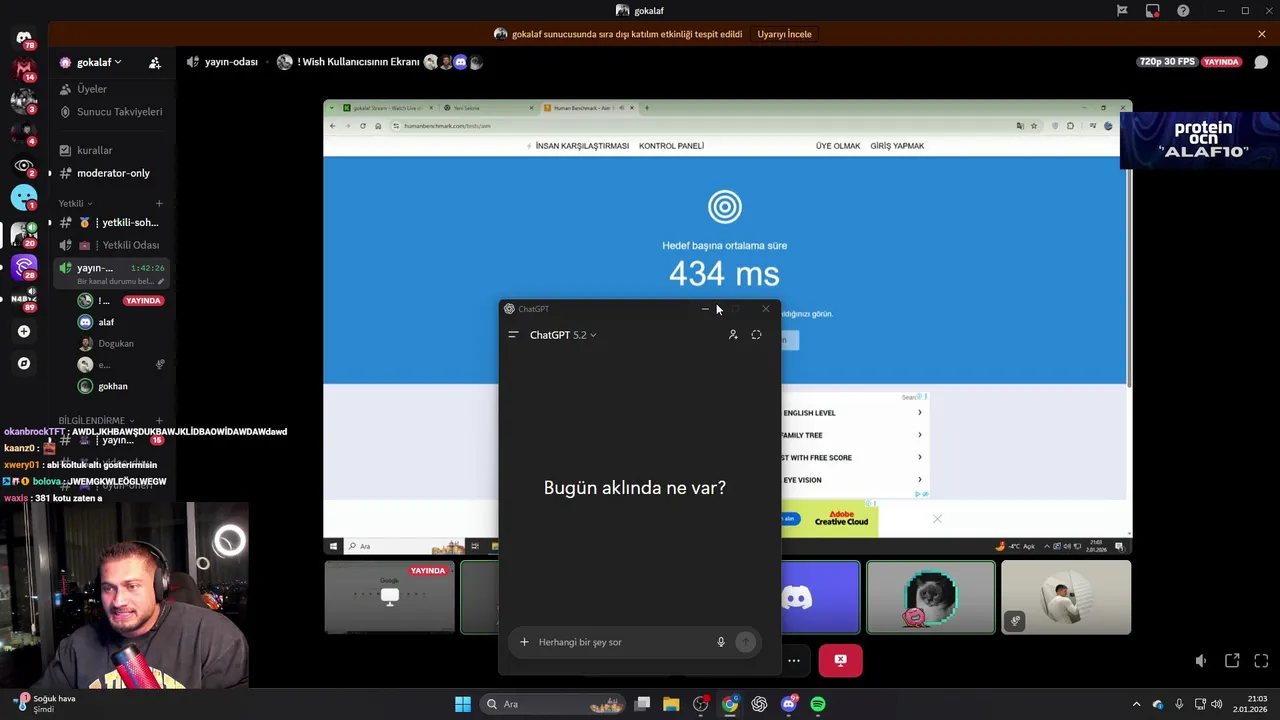Open Discord help question mark icon

pyautogui.click(x=1184, y=11)
